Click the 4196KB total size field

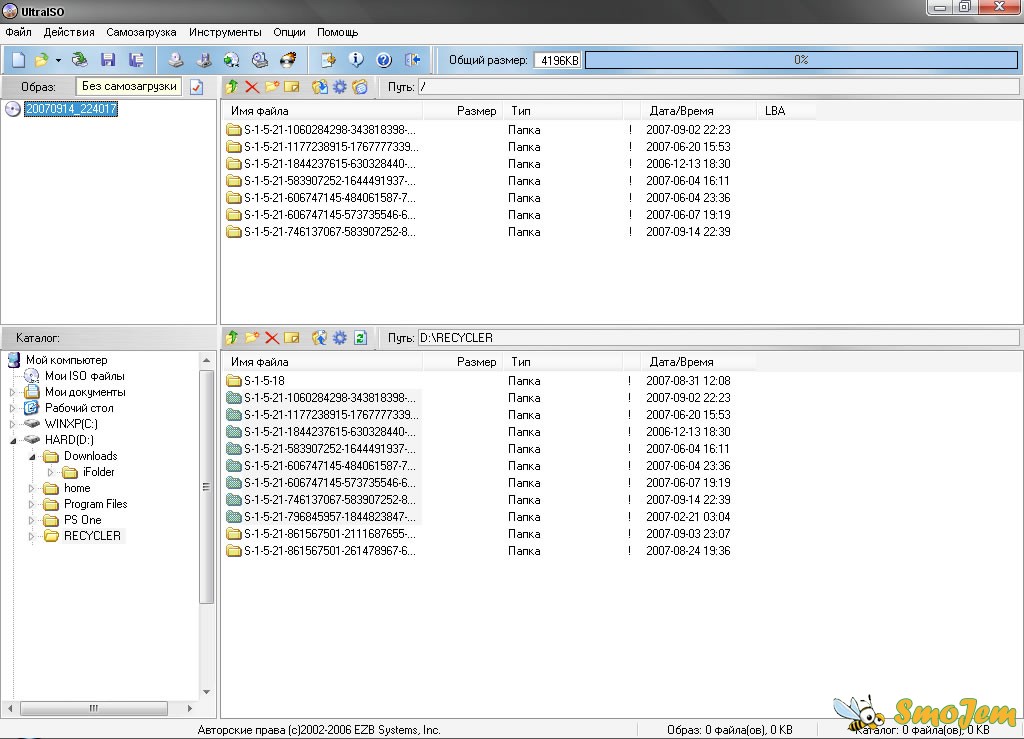(x=558, y=60)
